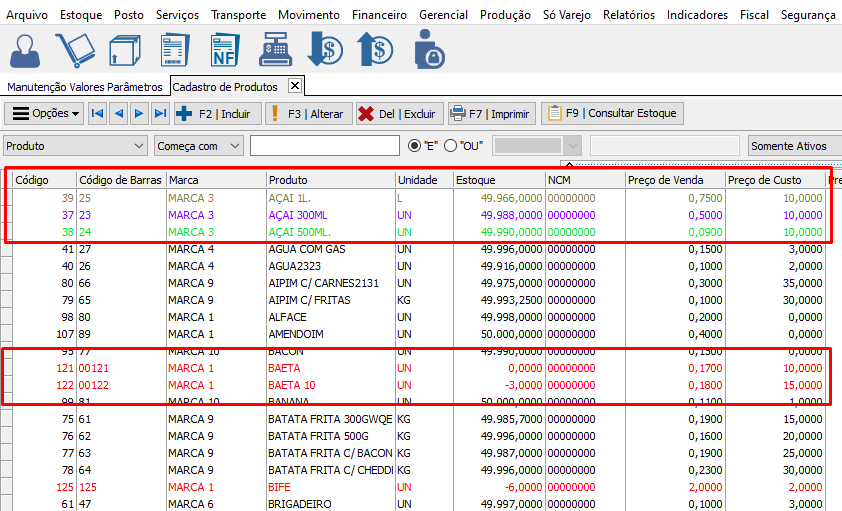Go to the first record navigation arrow
842x511 pixels.
[97, 114]
